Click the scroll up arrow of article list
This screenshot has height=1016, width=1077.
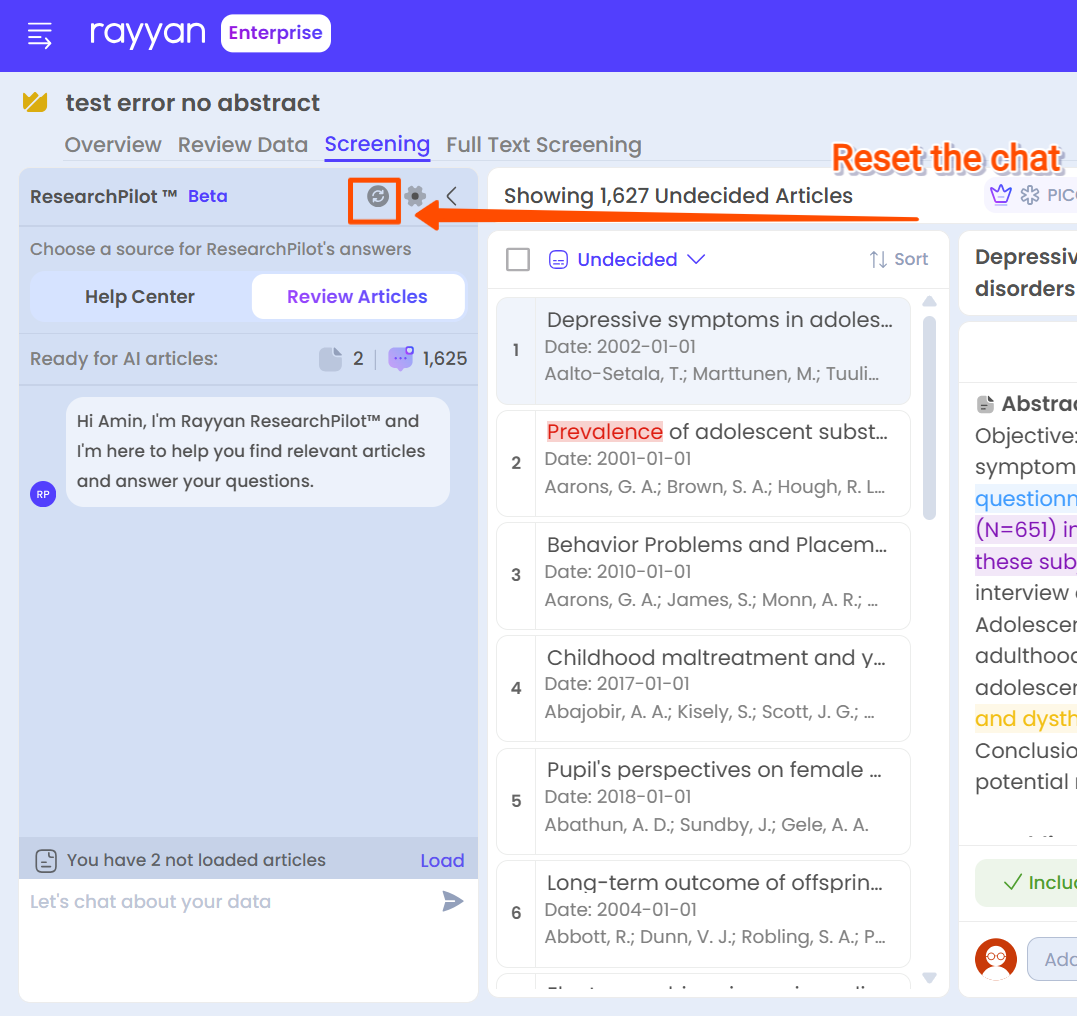coord(929,301)
